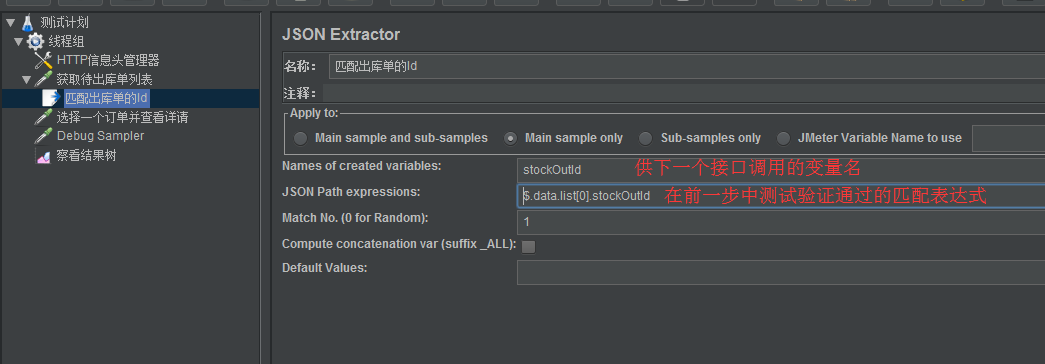Click the Match No. (0 for Random) label
Viewport: 1045px width, 364px height.
pyautogui.click(x=355, y=218)
